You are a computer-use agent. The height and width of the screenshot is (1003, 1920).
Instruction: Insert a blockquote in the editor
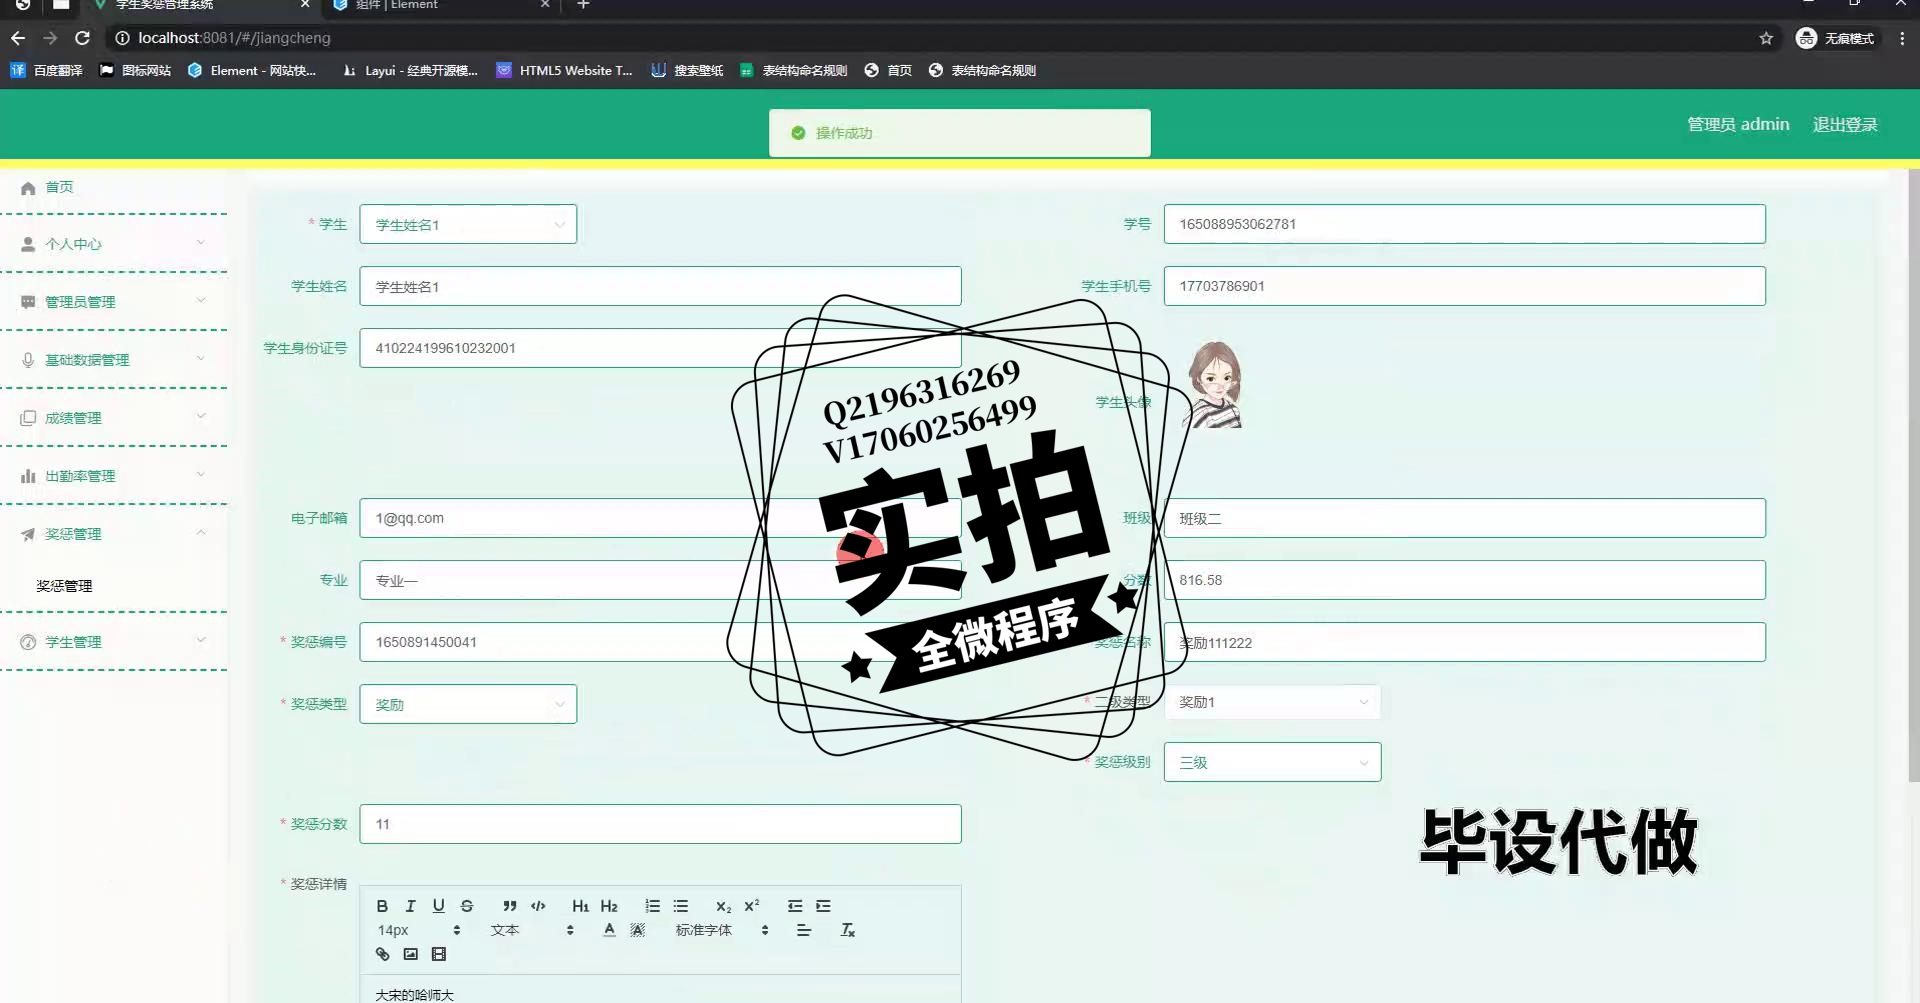510,906
